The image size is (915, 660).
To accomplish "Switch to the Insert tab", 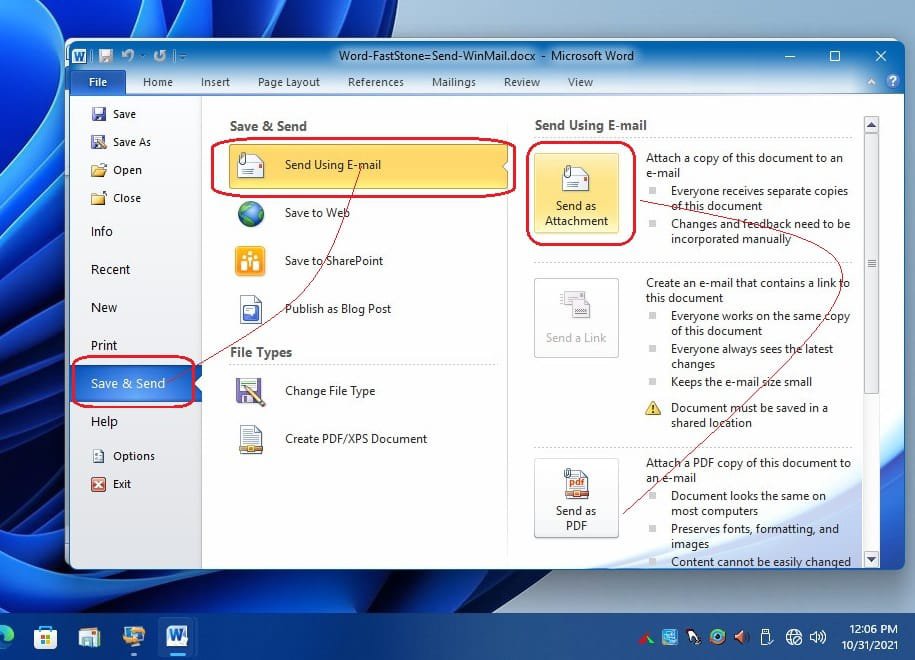I will (x=215, y=82).
